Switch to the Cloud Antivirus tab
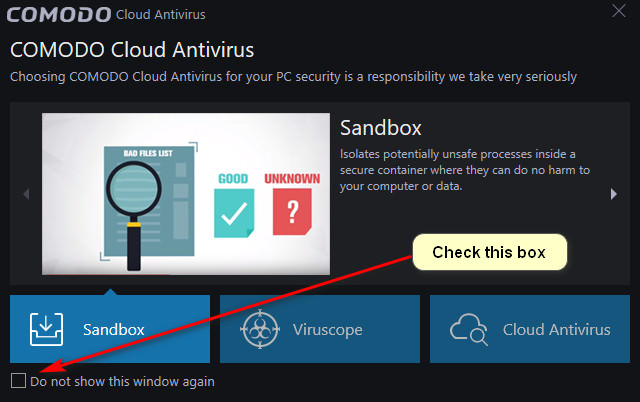Image resolution: width=640 pixels, height=402 pixels. 530,329
